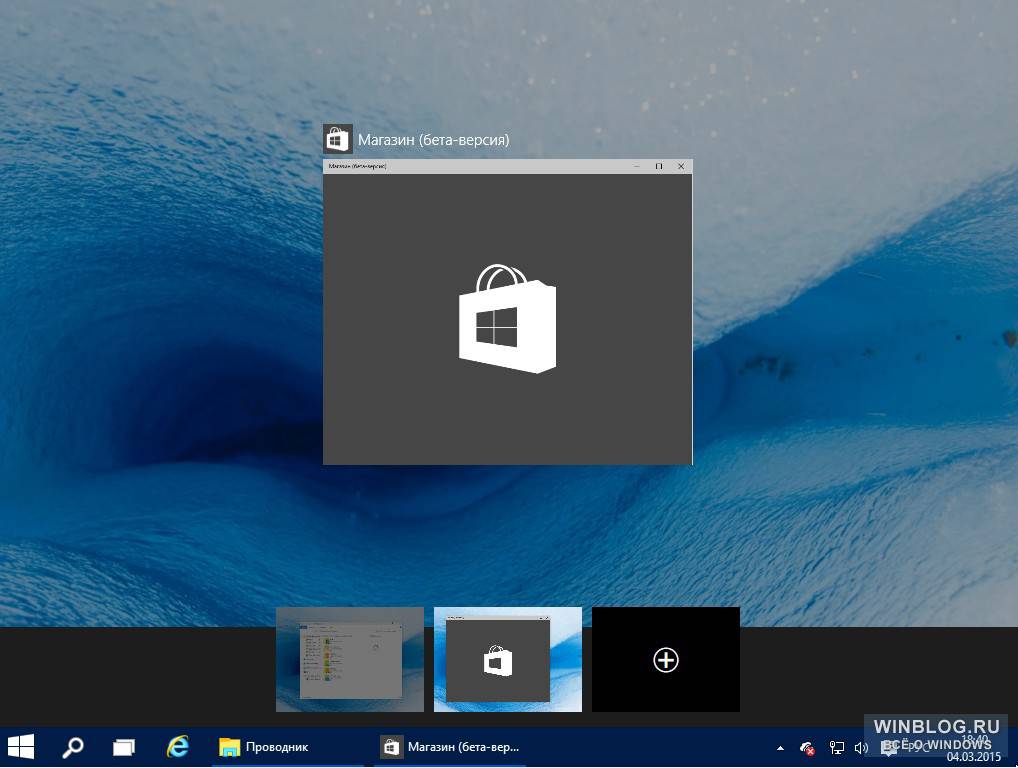The image size is (1018, 768).
Task: Close the Магазин preview window
Action: (x=681, y=166)
